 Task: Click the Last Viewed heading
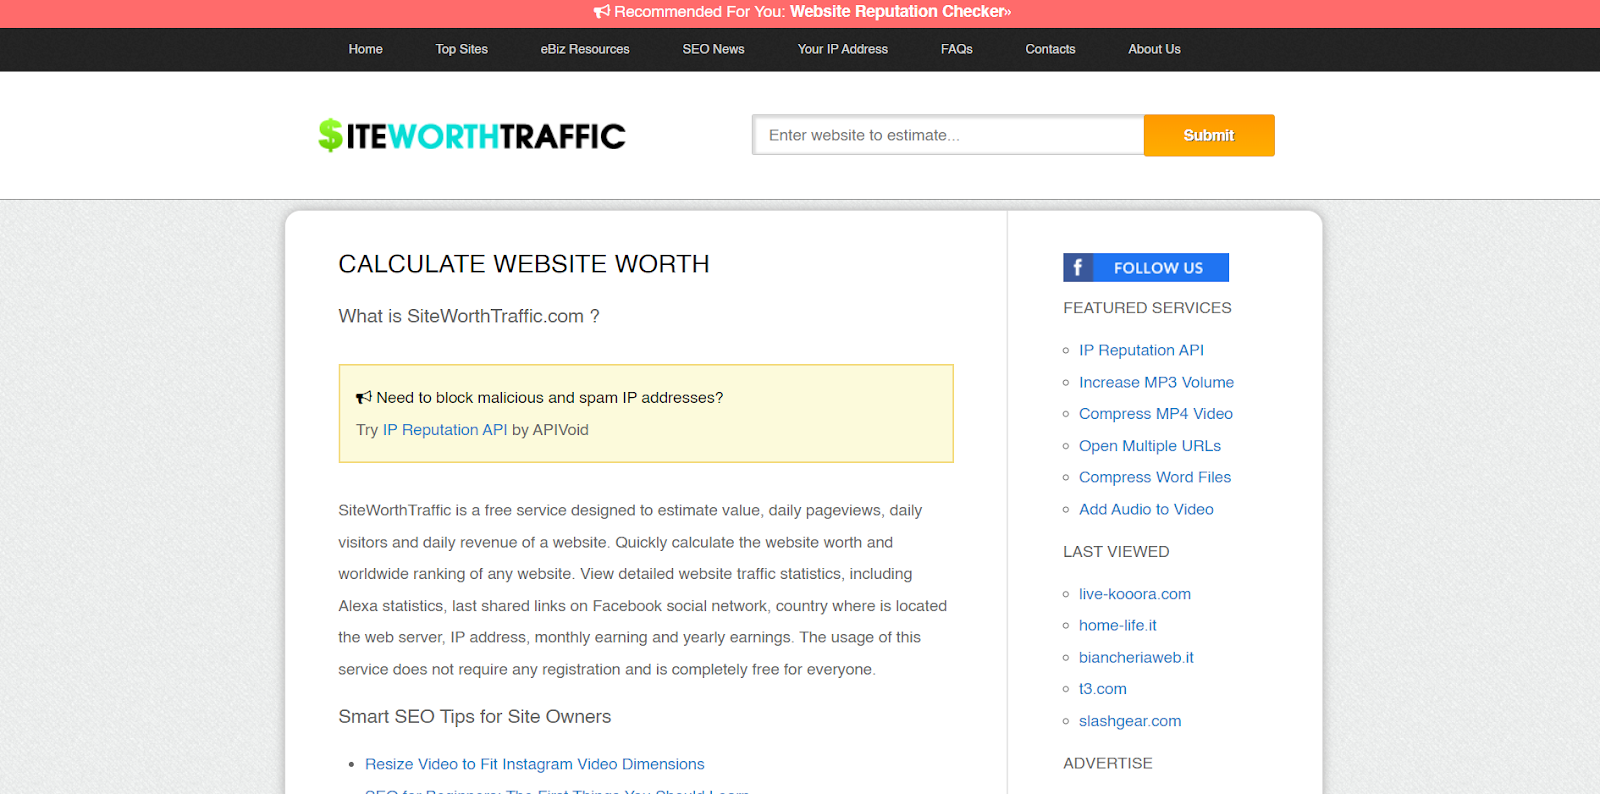(1116, 552)
